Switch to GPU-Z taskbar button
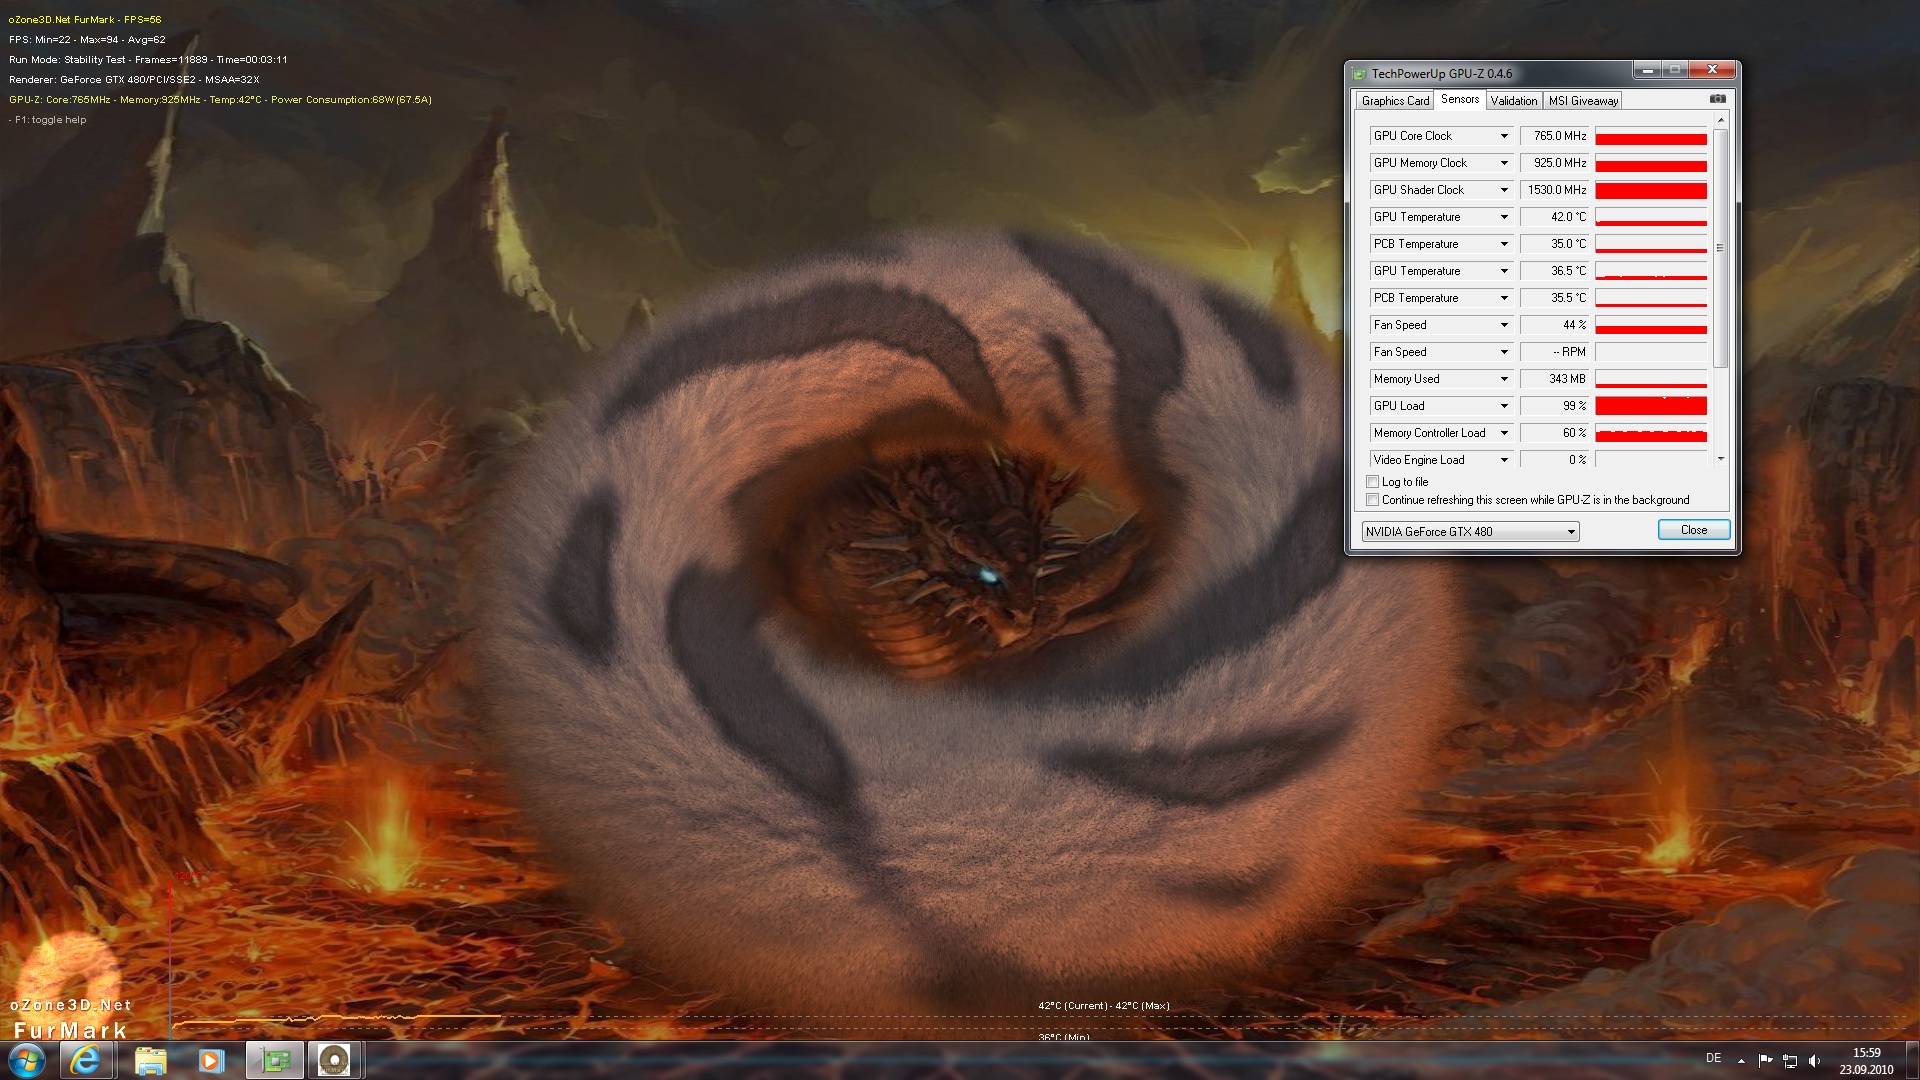 click(275, 1060)
